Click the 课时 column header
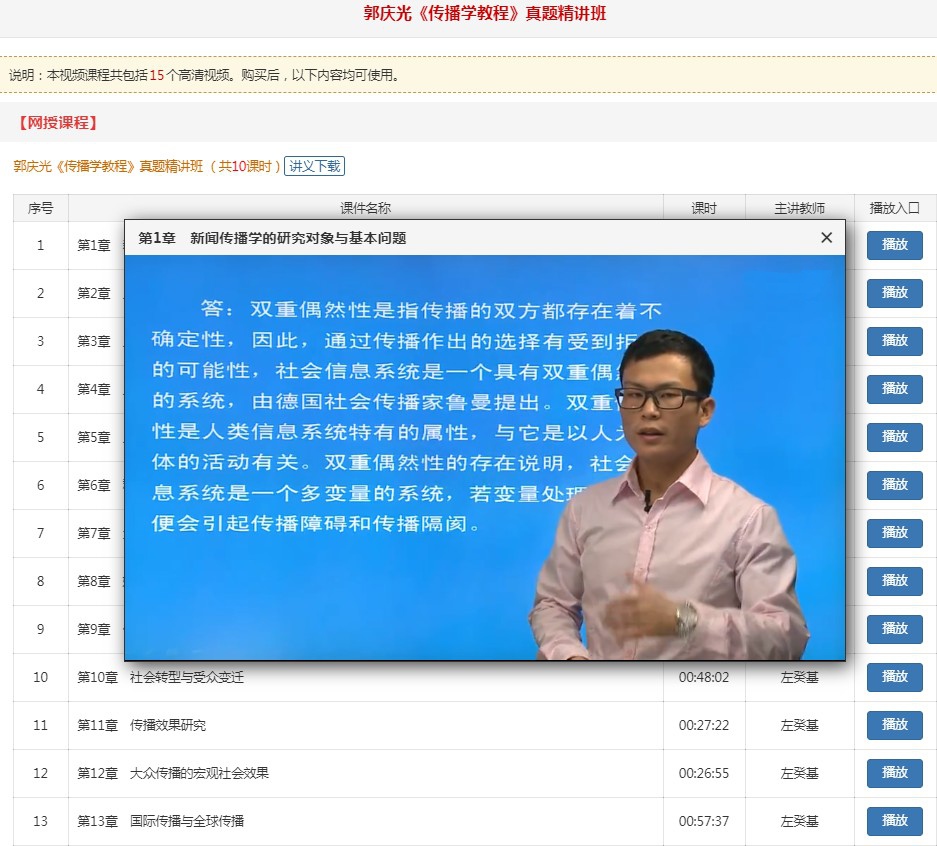The width and height of the screenshot is (937, 846). click(x=703, y=207)
